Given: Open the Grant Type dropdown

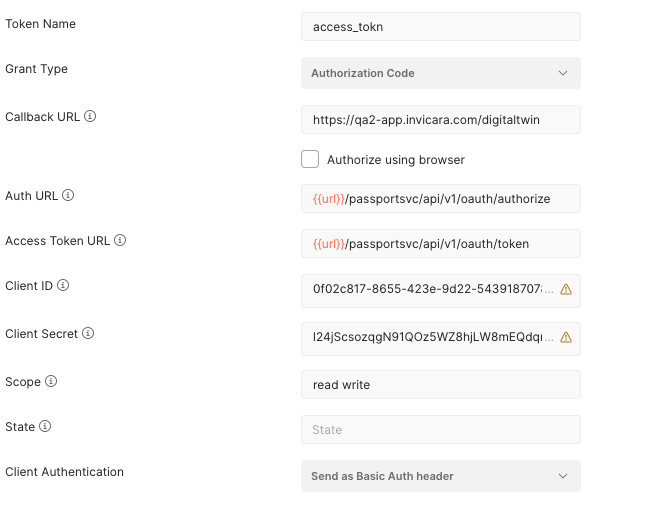Looking at the screenshot, I should point(440,73).
